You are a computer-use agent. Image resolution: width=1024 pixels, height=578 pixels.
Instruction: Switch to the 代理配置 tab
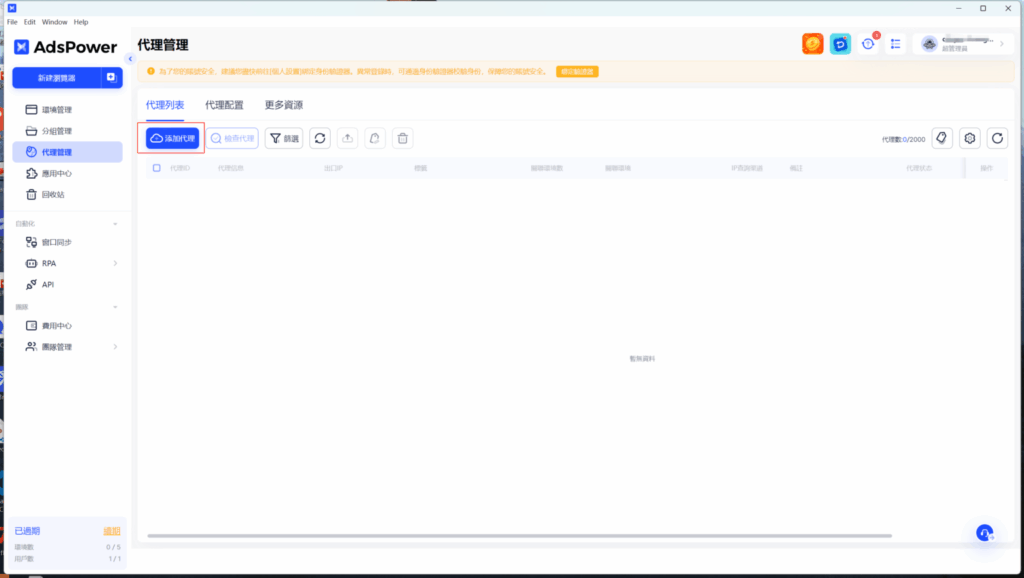click(x=224, y=105)
